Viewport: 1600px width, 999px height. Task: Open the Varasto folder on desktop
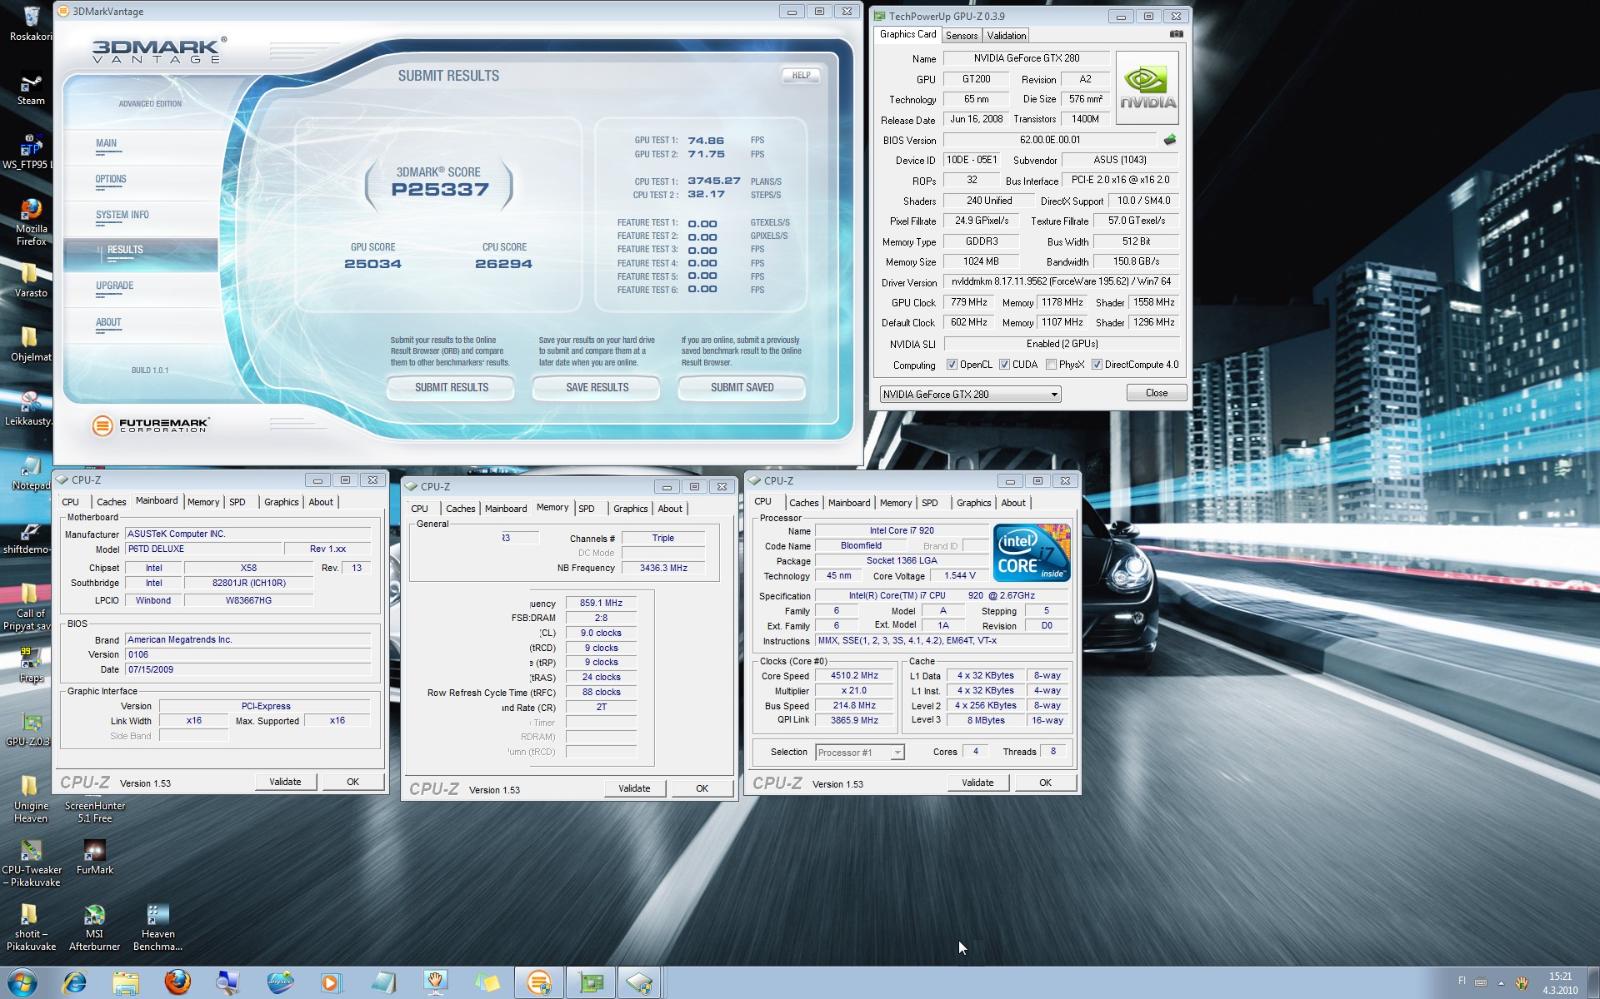click(30, 280)
